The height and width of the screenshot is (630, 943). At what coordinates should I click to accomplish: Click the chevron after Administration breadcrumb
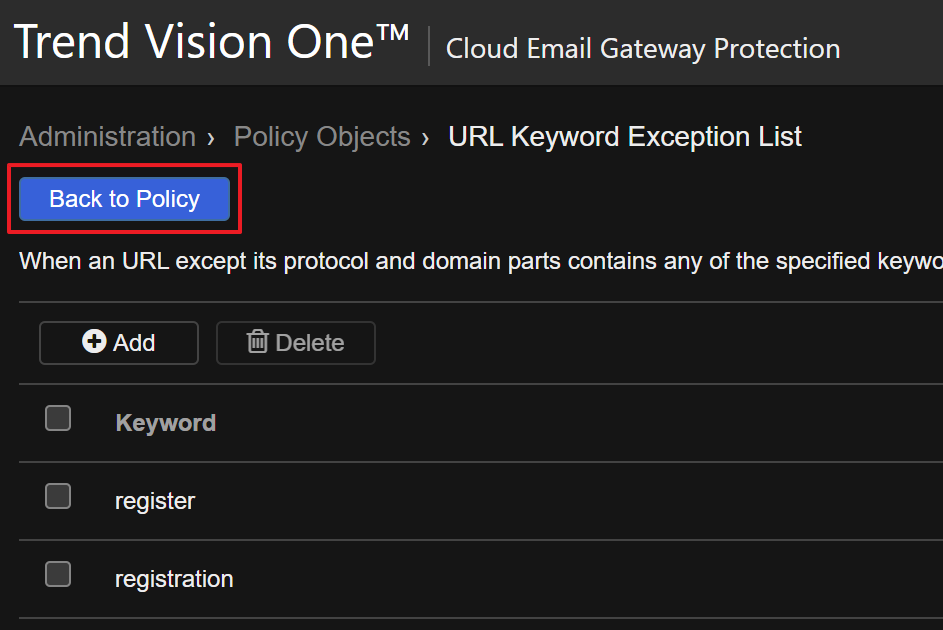click(211, 137)
